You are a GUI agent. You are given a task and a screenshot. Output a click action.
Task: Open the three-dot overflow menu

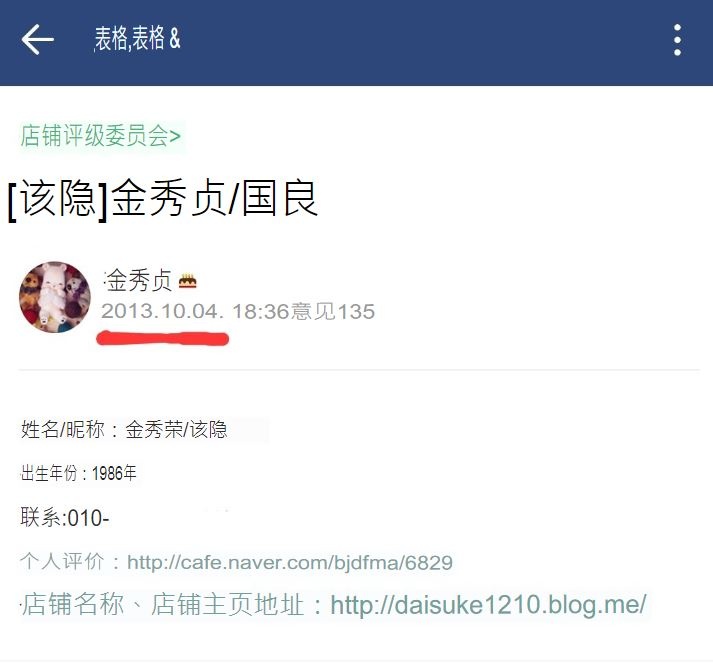pyautogui.click(x=677, y=40)
